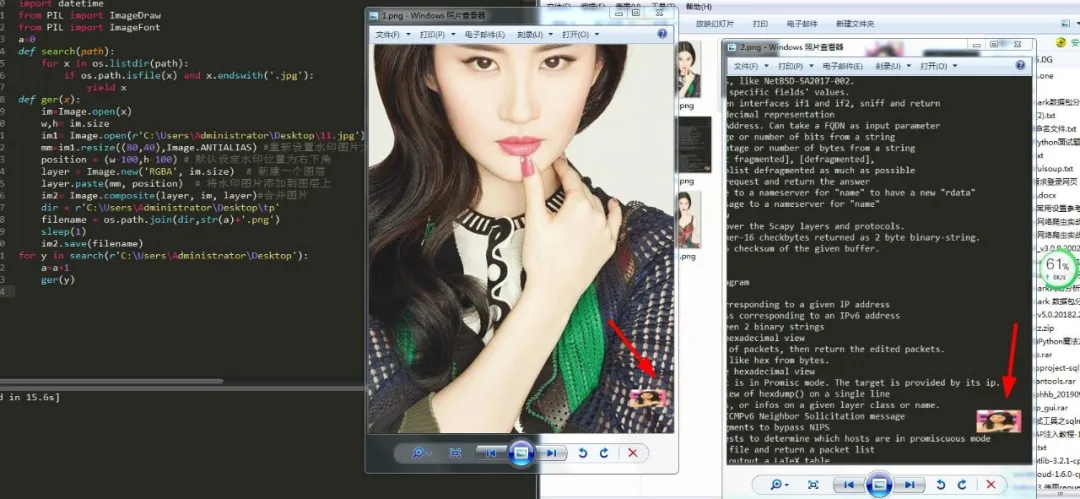Image resolution: width=1080 pixels, height=499 pixels.
Task: Open 刻录(U) menu in 1.png viewer
Action: (x=533, y=34)
